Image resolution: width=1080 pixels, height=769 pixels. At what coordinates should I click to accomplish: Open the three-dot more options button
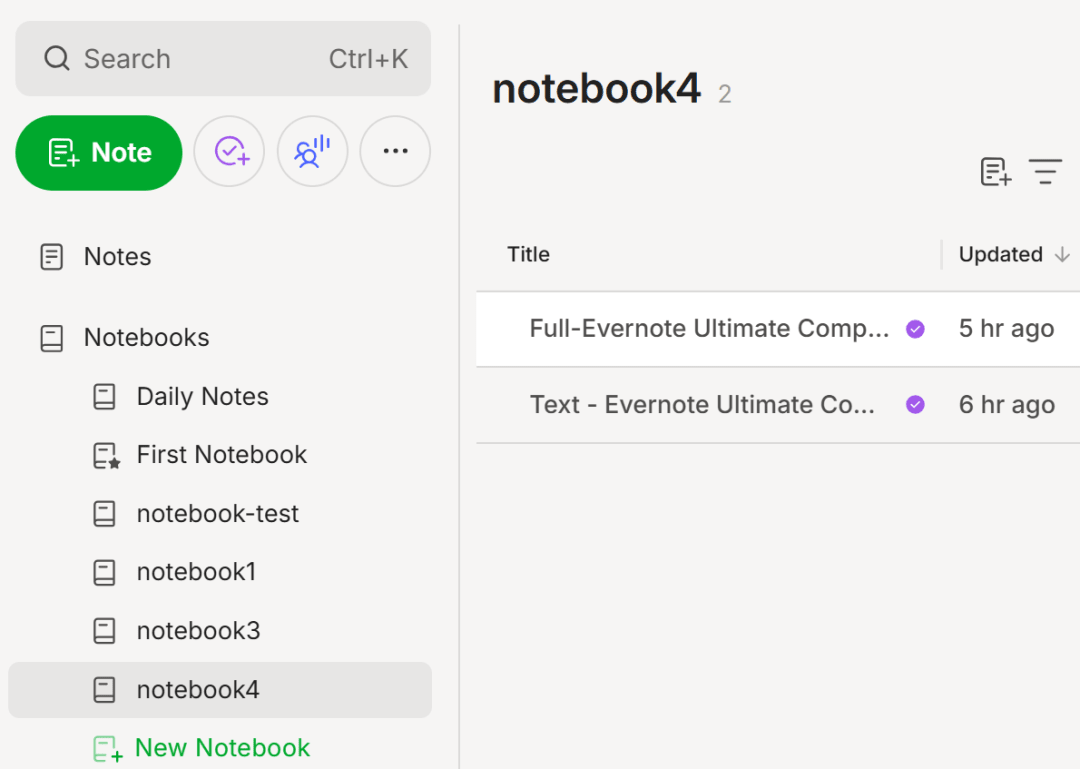(395, 151)
